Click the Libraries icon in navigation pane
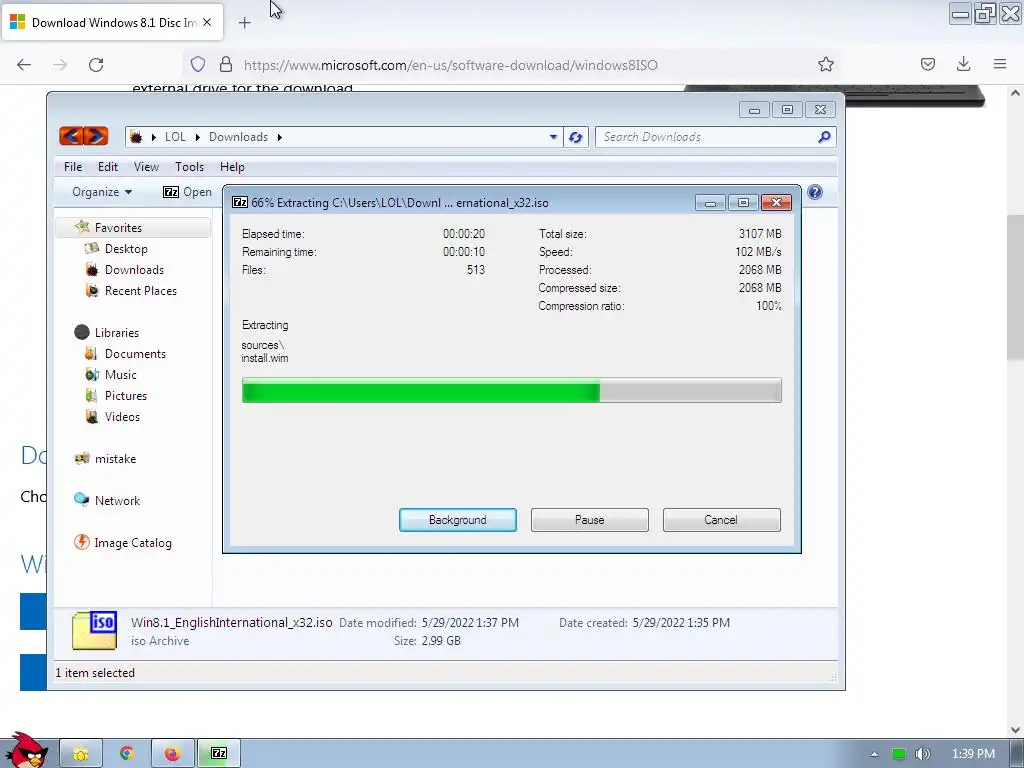1024x768 pixels. 82,332
